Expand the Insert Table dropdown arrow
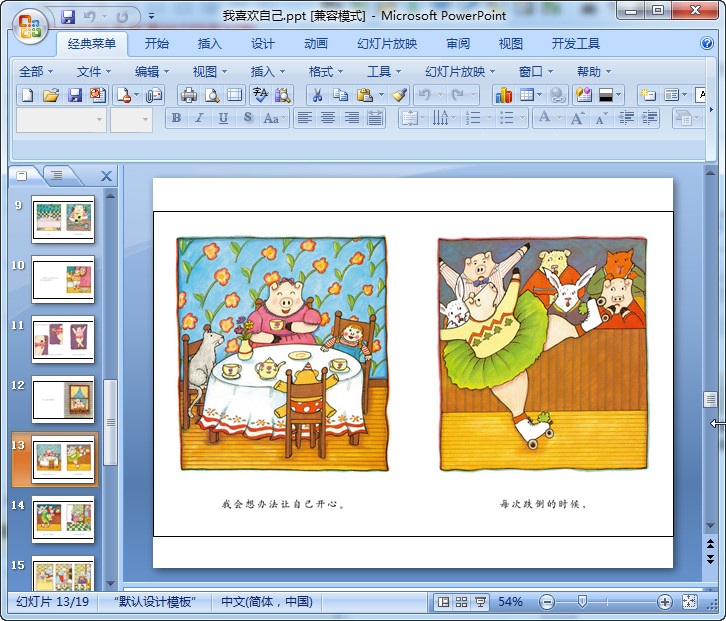This screenshot has width=726, height=621. [x=540, y=95]
